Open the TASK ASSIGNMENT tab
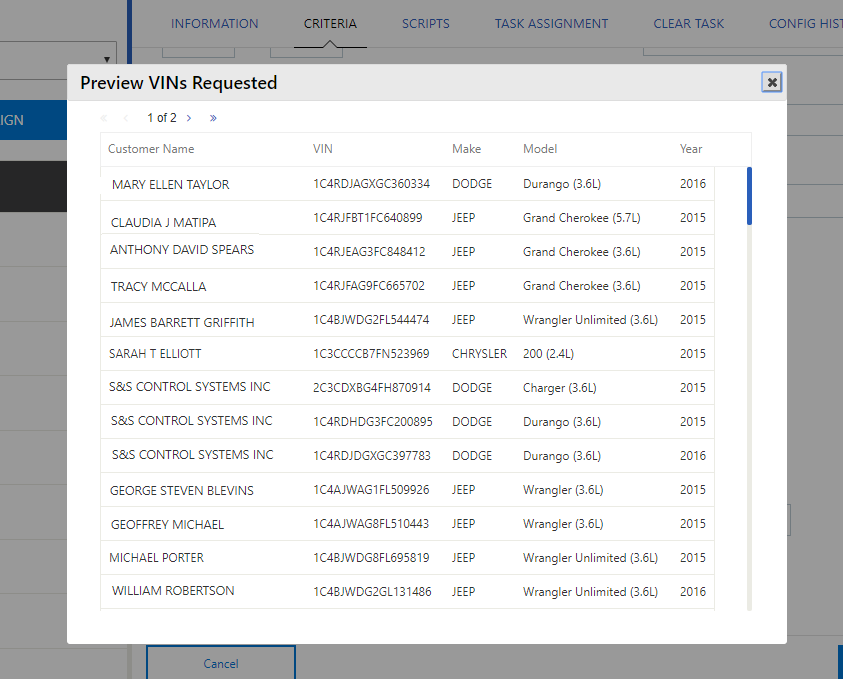 point(552,24)
